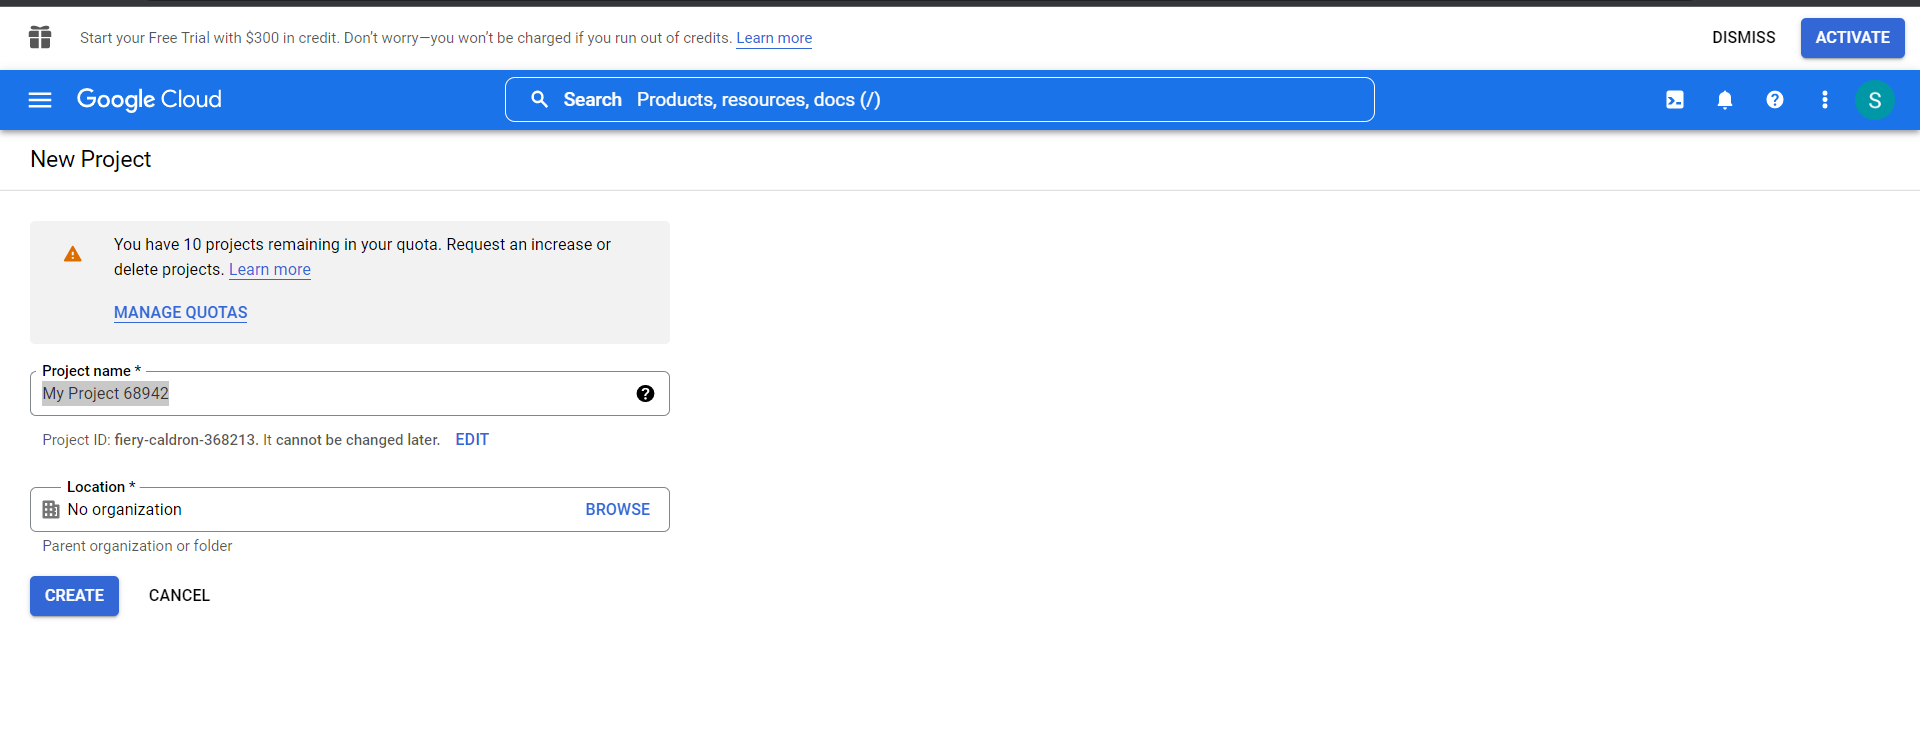The height and width of the screenshot is (740, 1920).
Task: Click Learn more in free trial banner
Action: coord(774,38)
